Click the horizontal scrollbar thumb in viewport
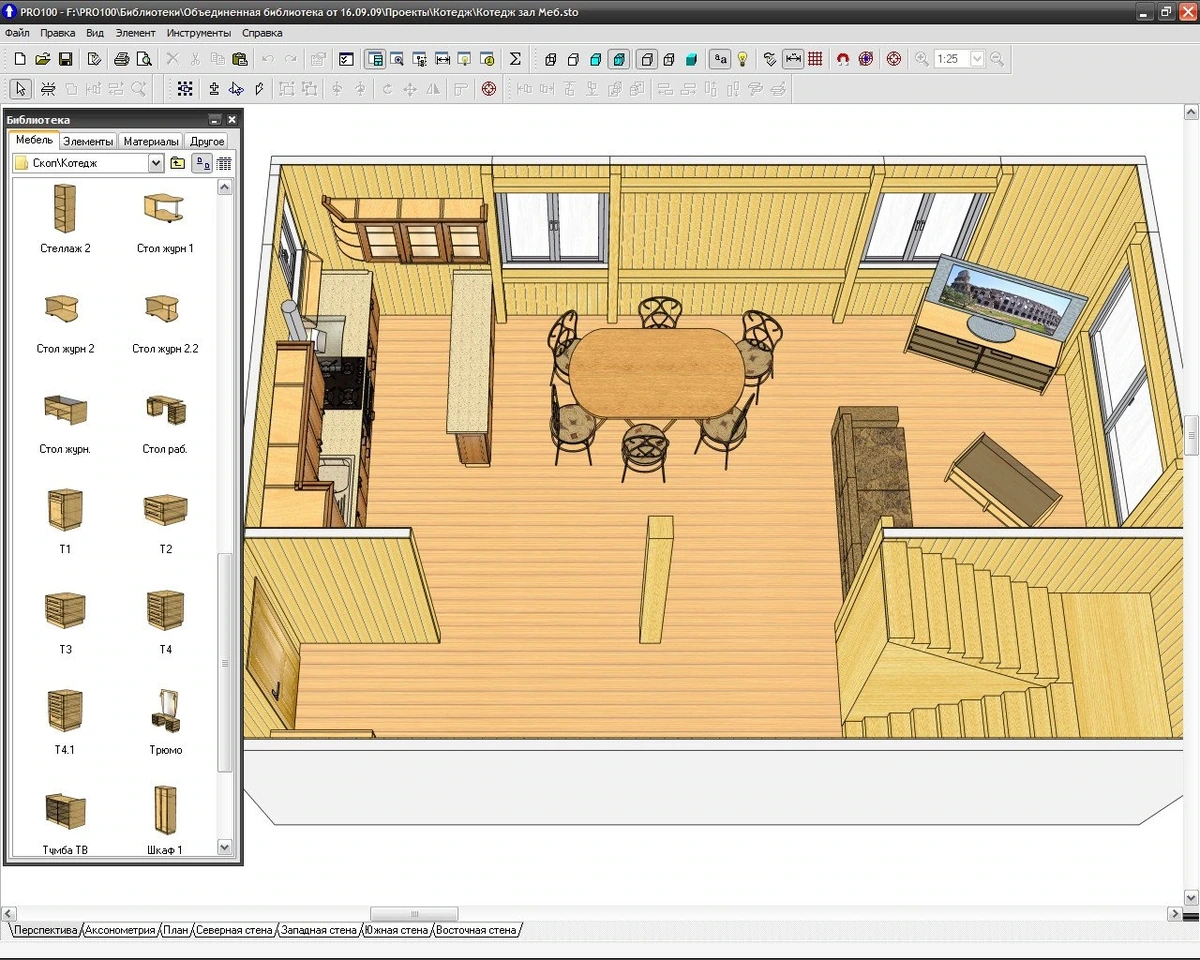Screen dimensions: 1200x960 click(414, 914)
